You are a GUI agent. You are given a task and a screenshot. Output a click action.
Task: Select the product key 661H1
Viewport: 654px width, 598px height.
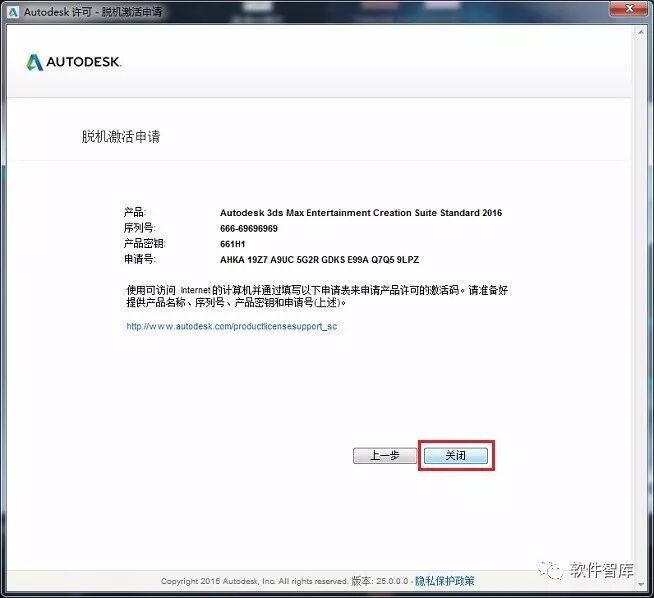pyautogui.click(x=232, y=244)
